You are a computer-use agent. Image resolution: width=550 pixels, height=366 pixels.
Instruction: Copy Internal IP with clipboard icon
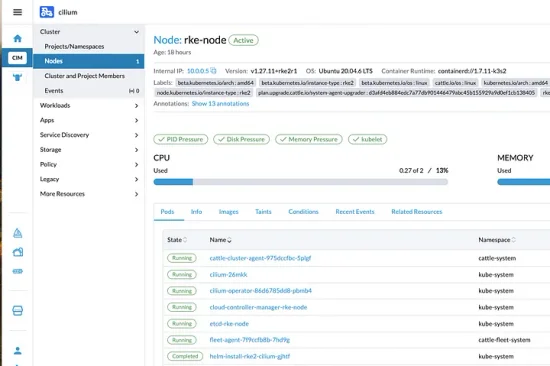click(x=213, y=71)
